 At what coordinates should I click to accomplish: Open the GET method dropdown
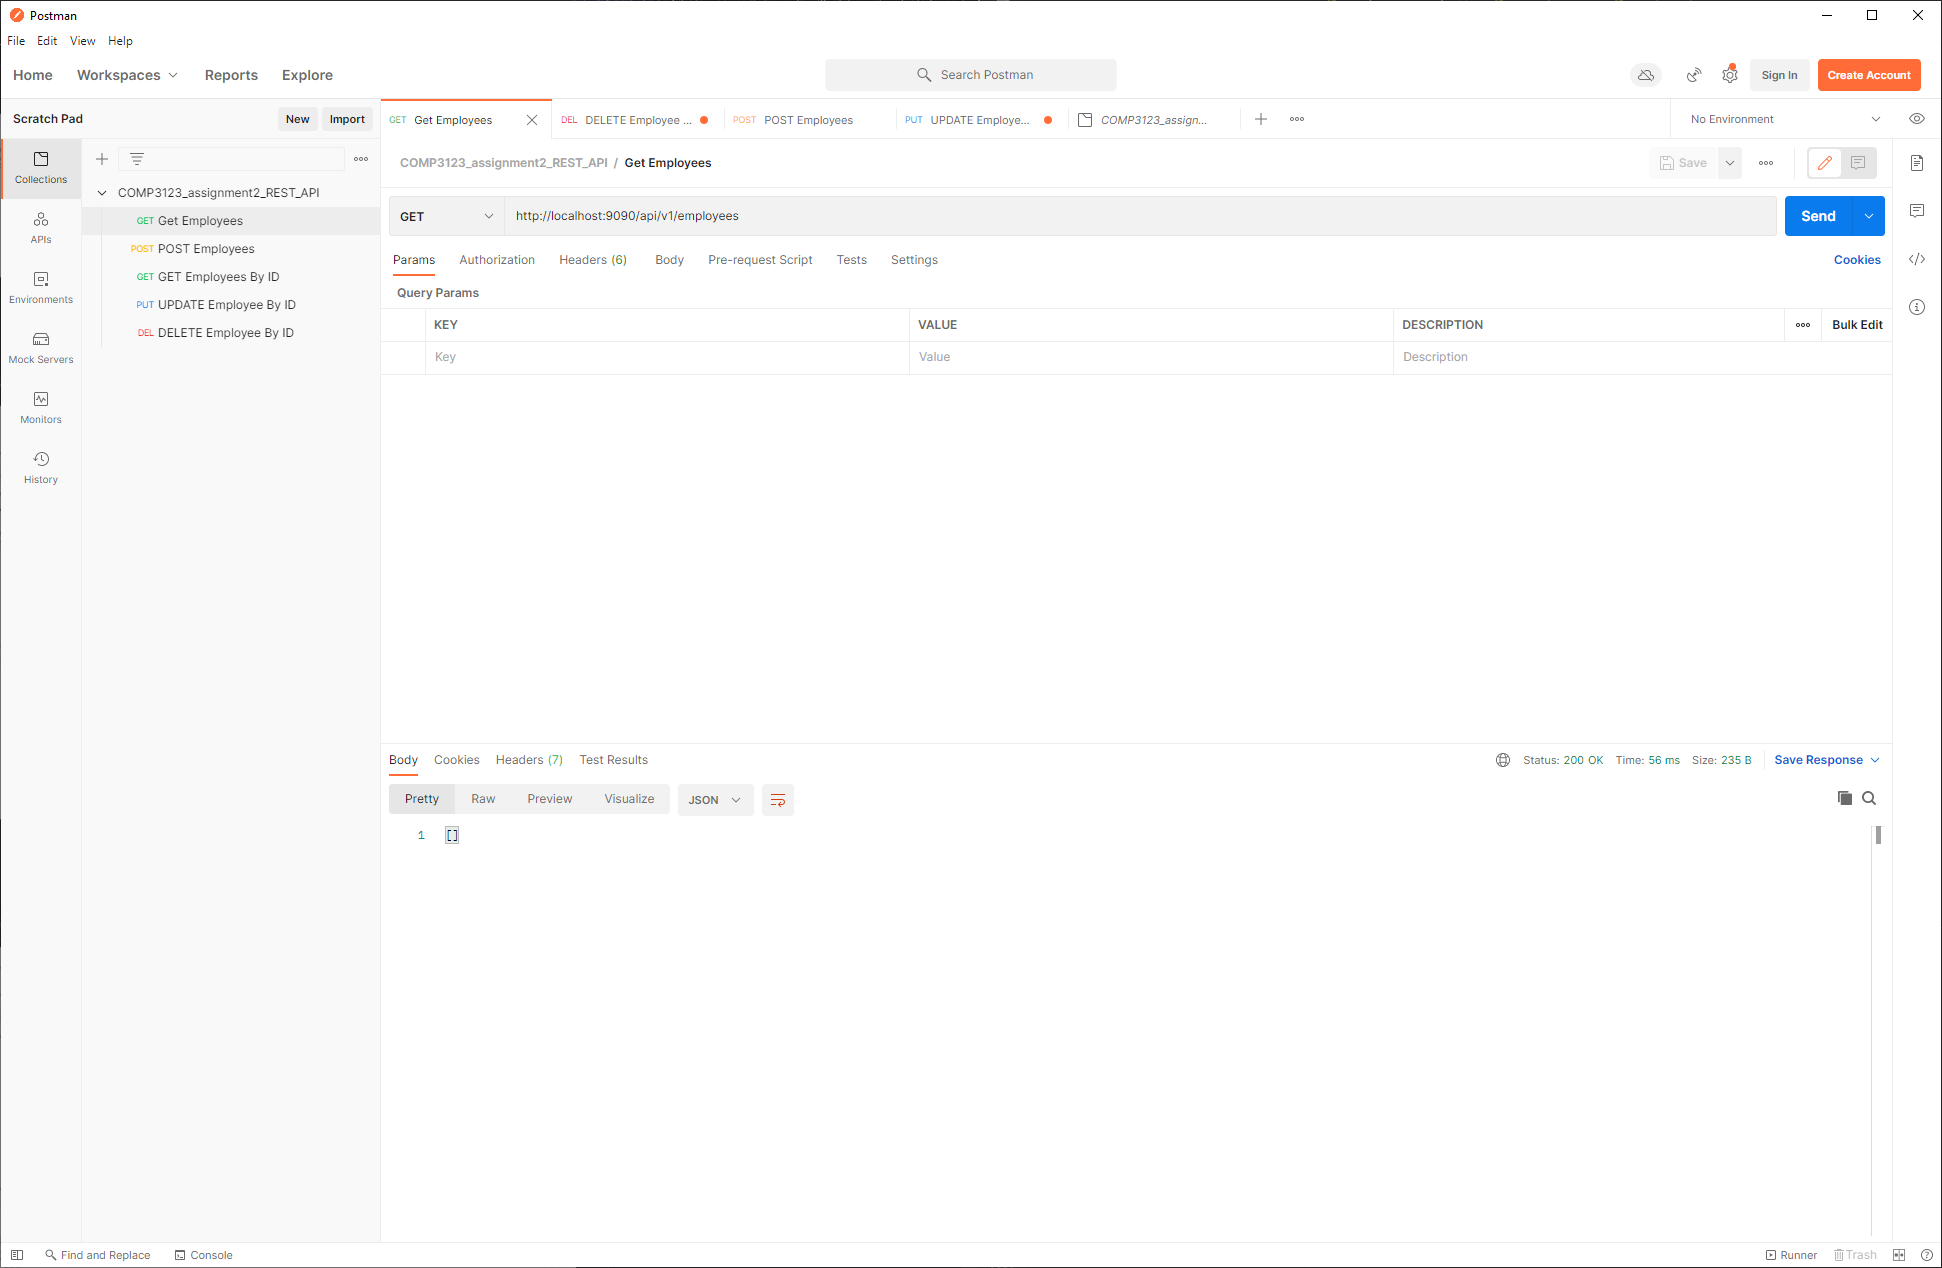coord(446,216)
